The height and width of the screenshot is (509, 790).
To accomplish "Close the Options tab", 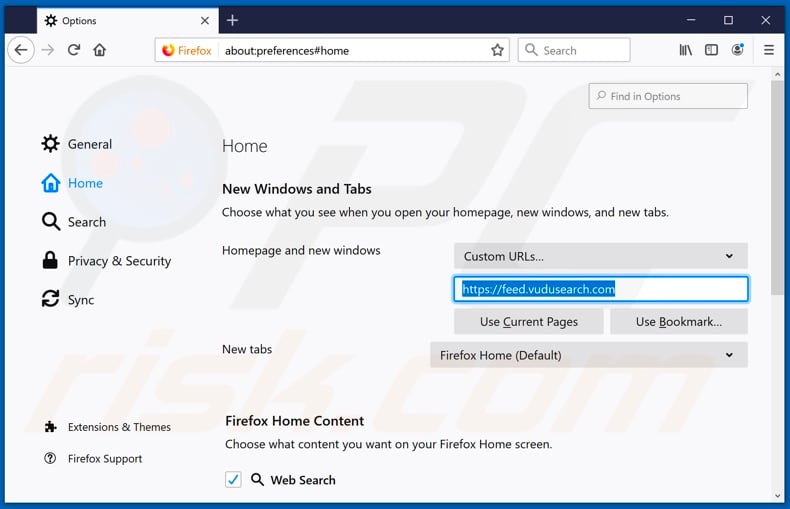I will [205, 21].
